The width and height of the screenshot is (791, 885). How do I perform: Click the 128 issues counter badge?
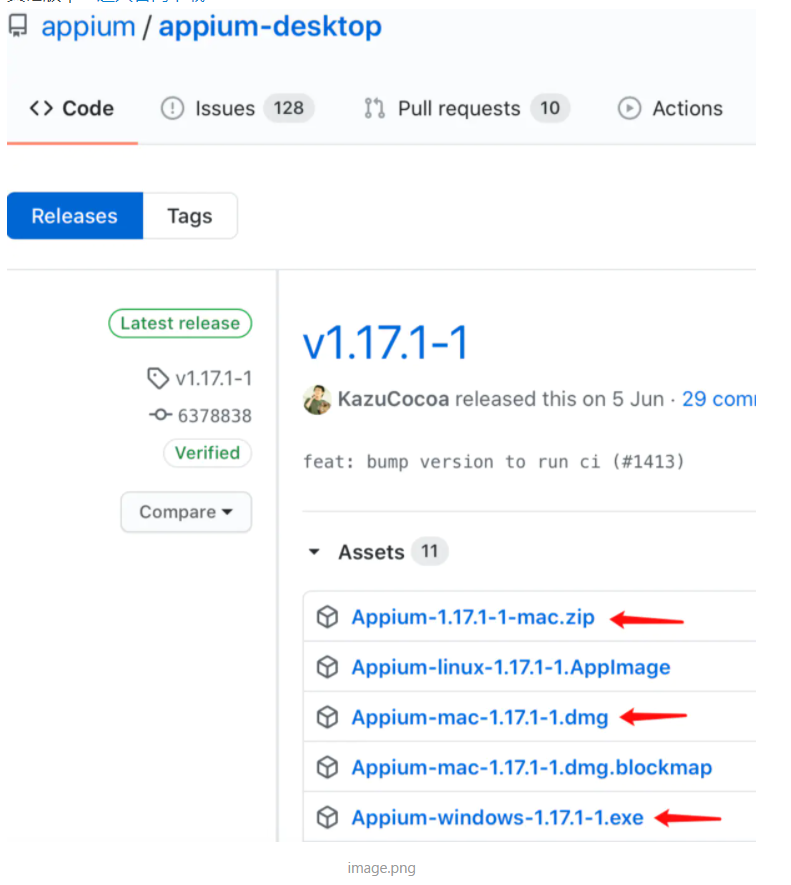(x=289, y=108)
